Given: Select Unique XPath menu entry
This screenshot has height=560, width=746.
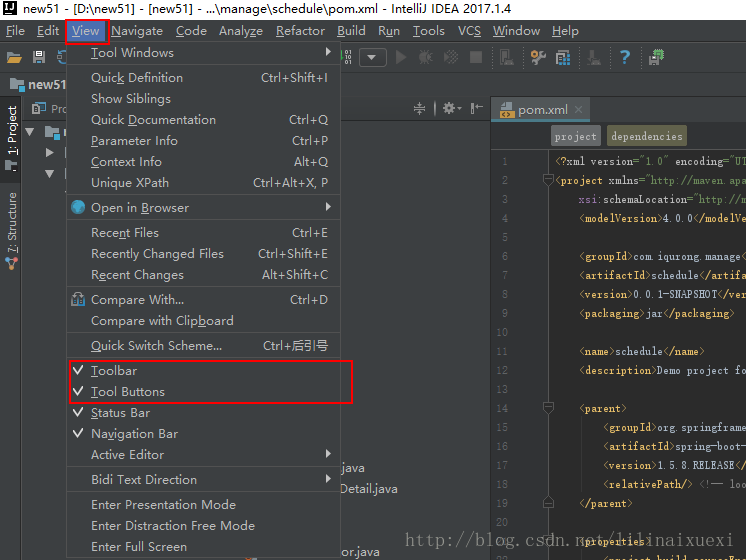Looking at the screenshot, I should point(204,182).
